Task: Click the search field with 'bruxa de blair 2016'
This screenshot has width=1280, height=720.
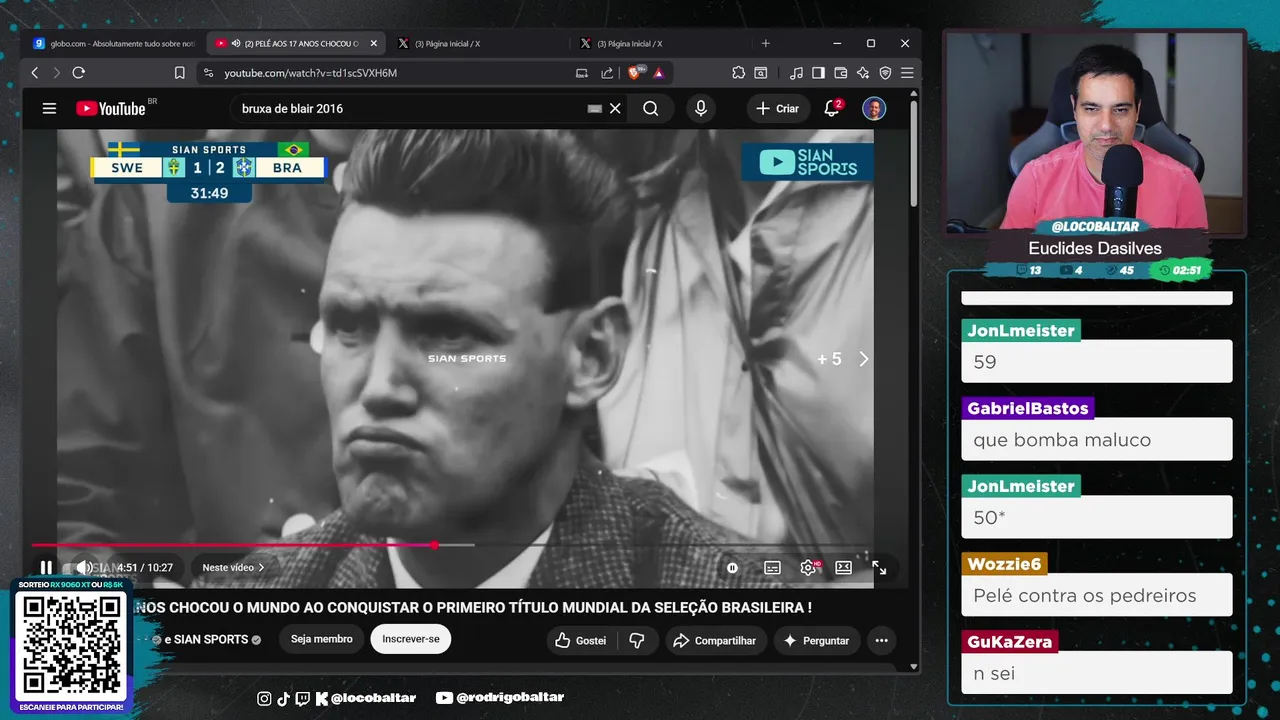Action: [410, 108]
